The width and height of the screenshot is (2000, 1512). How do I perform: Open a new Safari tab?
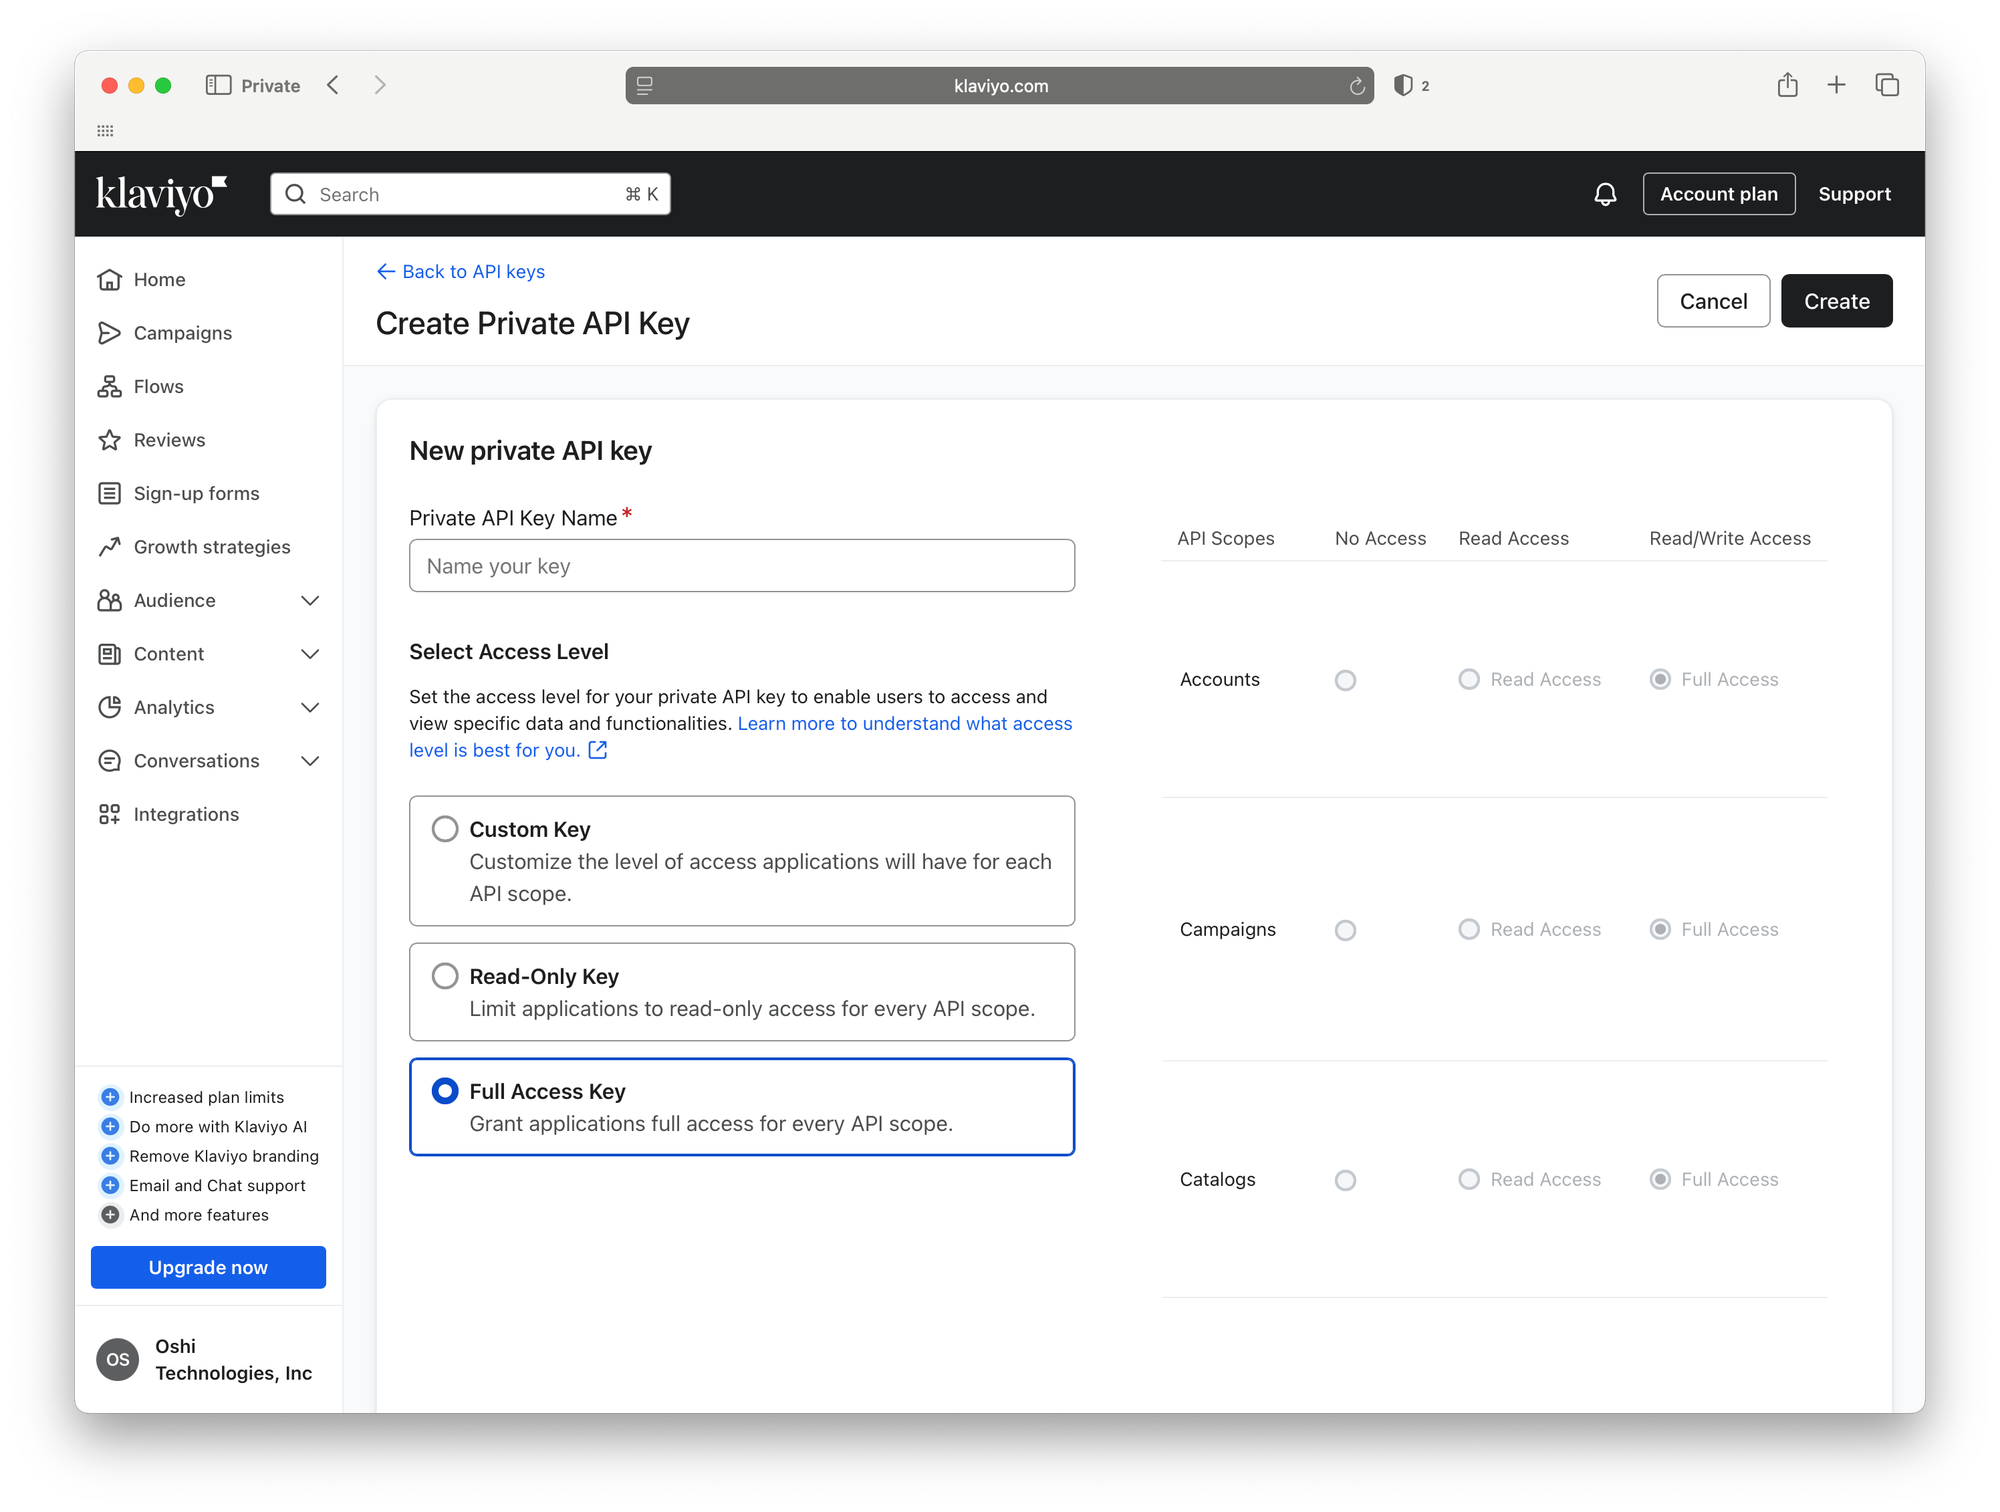(1837, 85)
